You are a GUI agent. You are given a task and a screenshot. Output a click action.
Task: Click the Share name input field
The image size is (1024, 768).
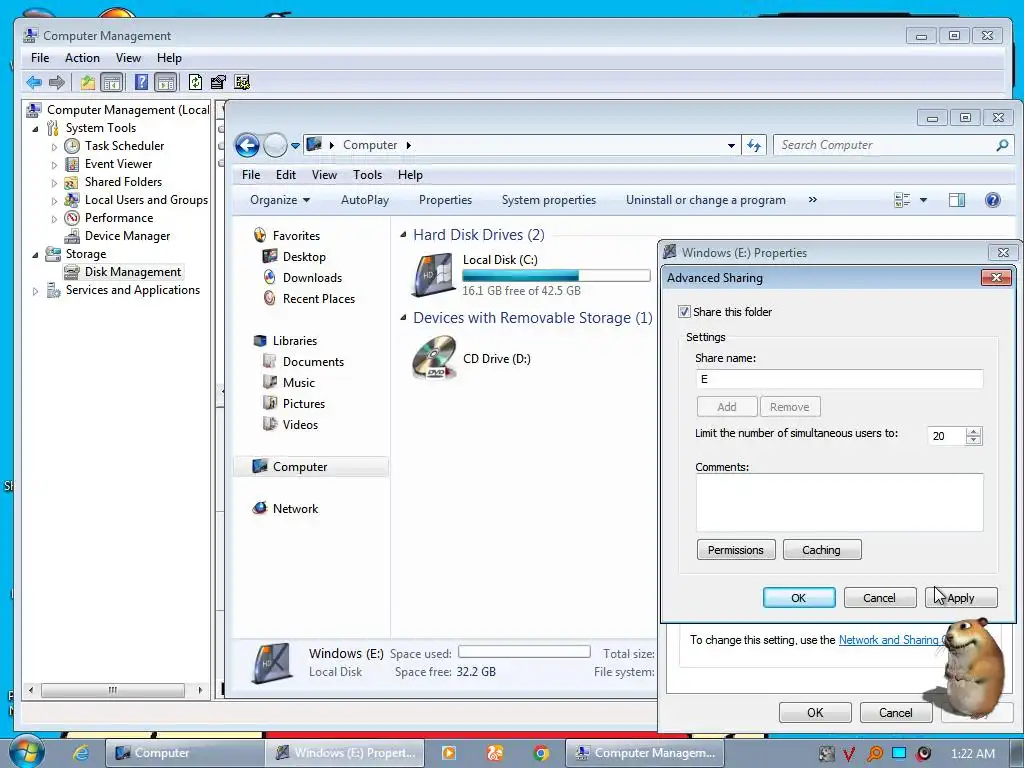(839, 379)
